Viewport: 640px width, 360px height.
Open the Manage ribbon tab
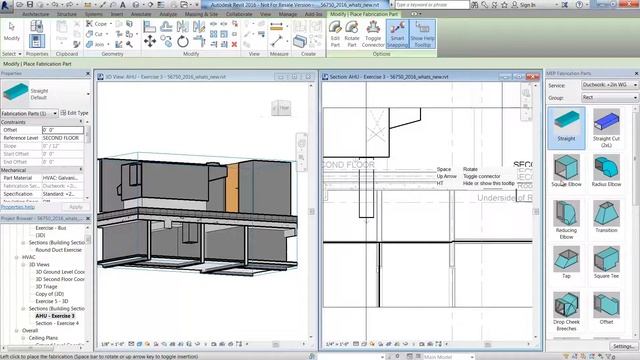(288, 14)
